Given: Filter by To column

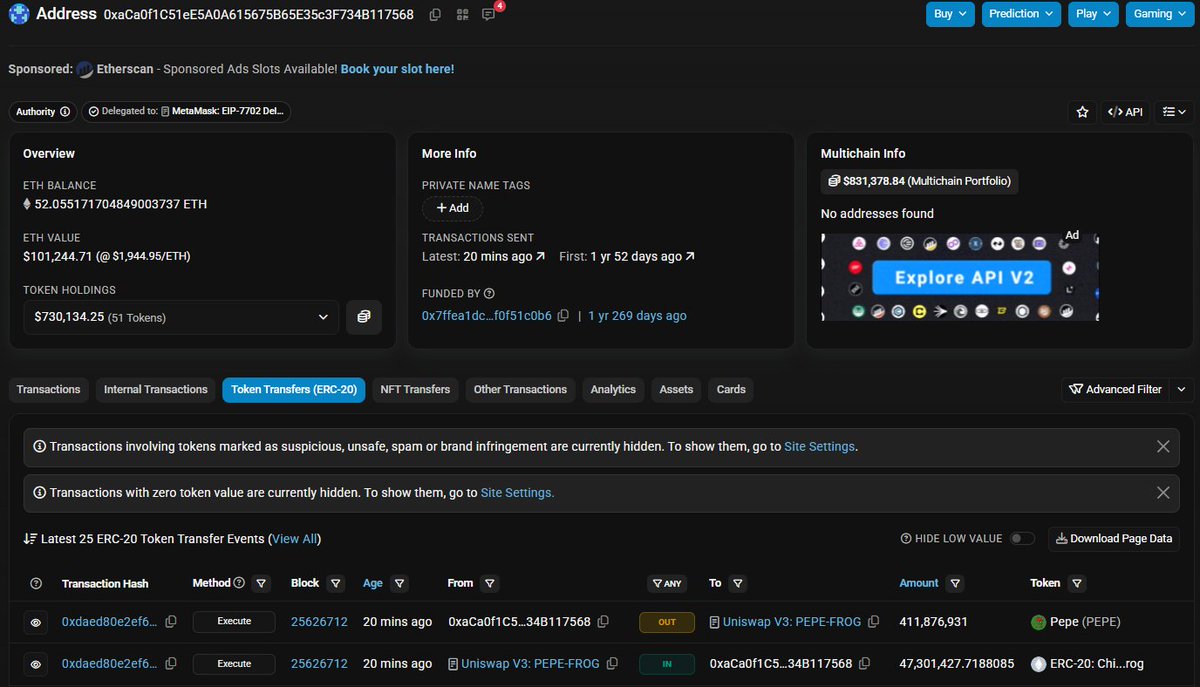Looking at the screenshot, I should tap(737, 584).
